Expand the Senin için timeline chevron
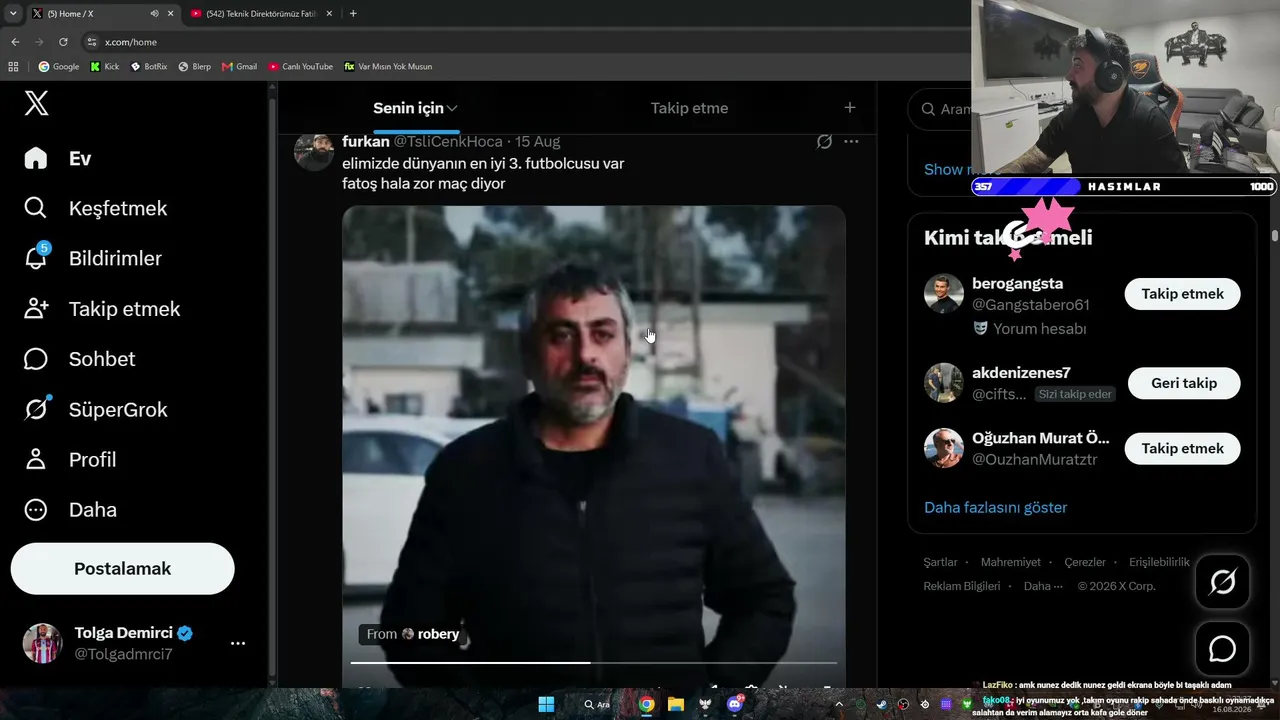Screen dimensions: 1280x720 pyautogui.click(x=452, y=108)
